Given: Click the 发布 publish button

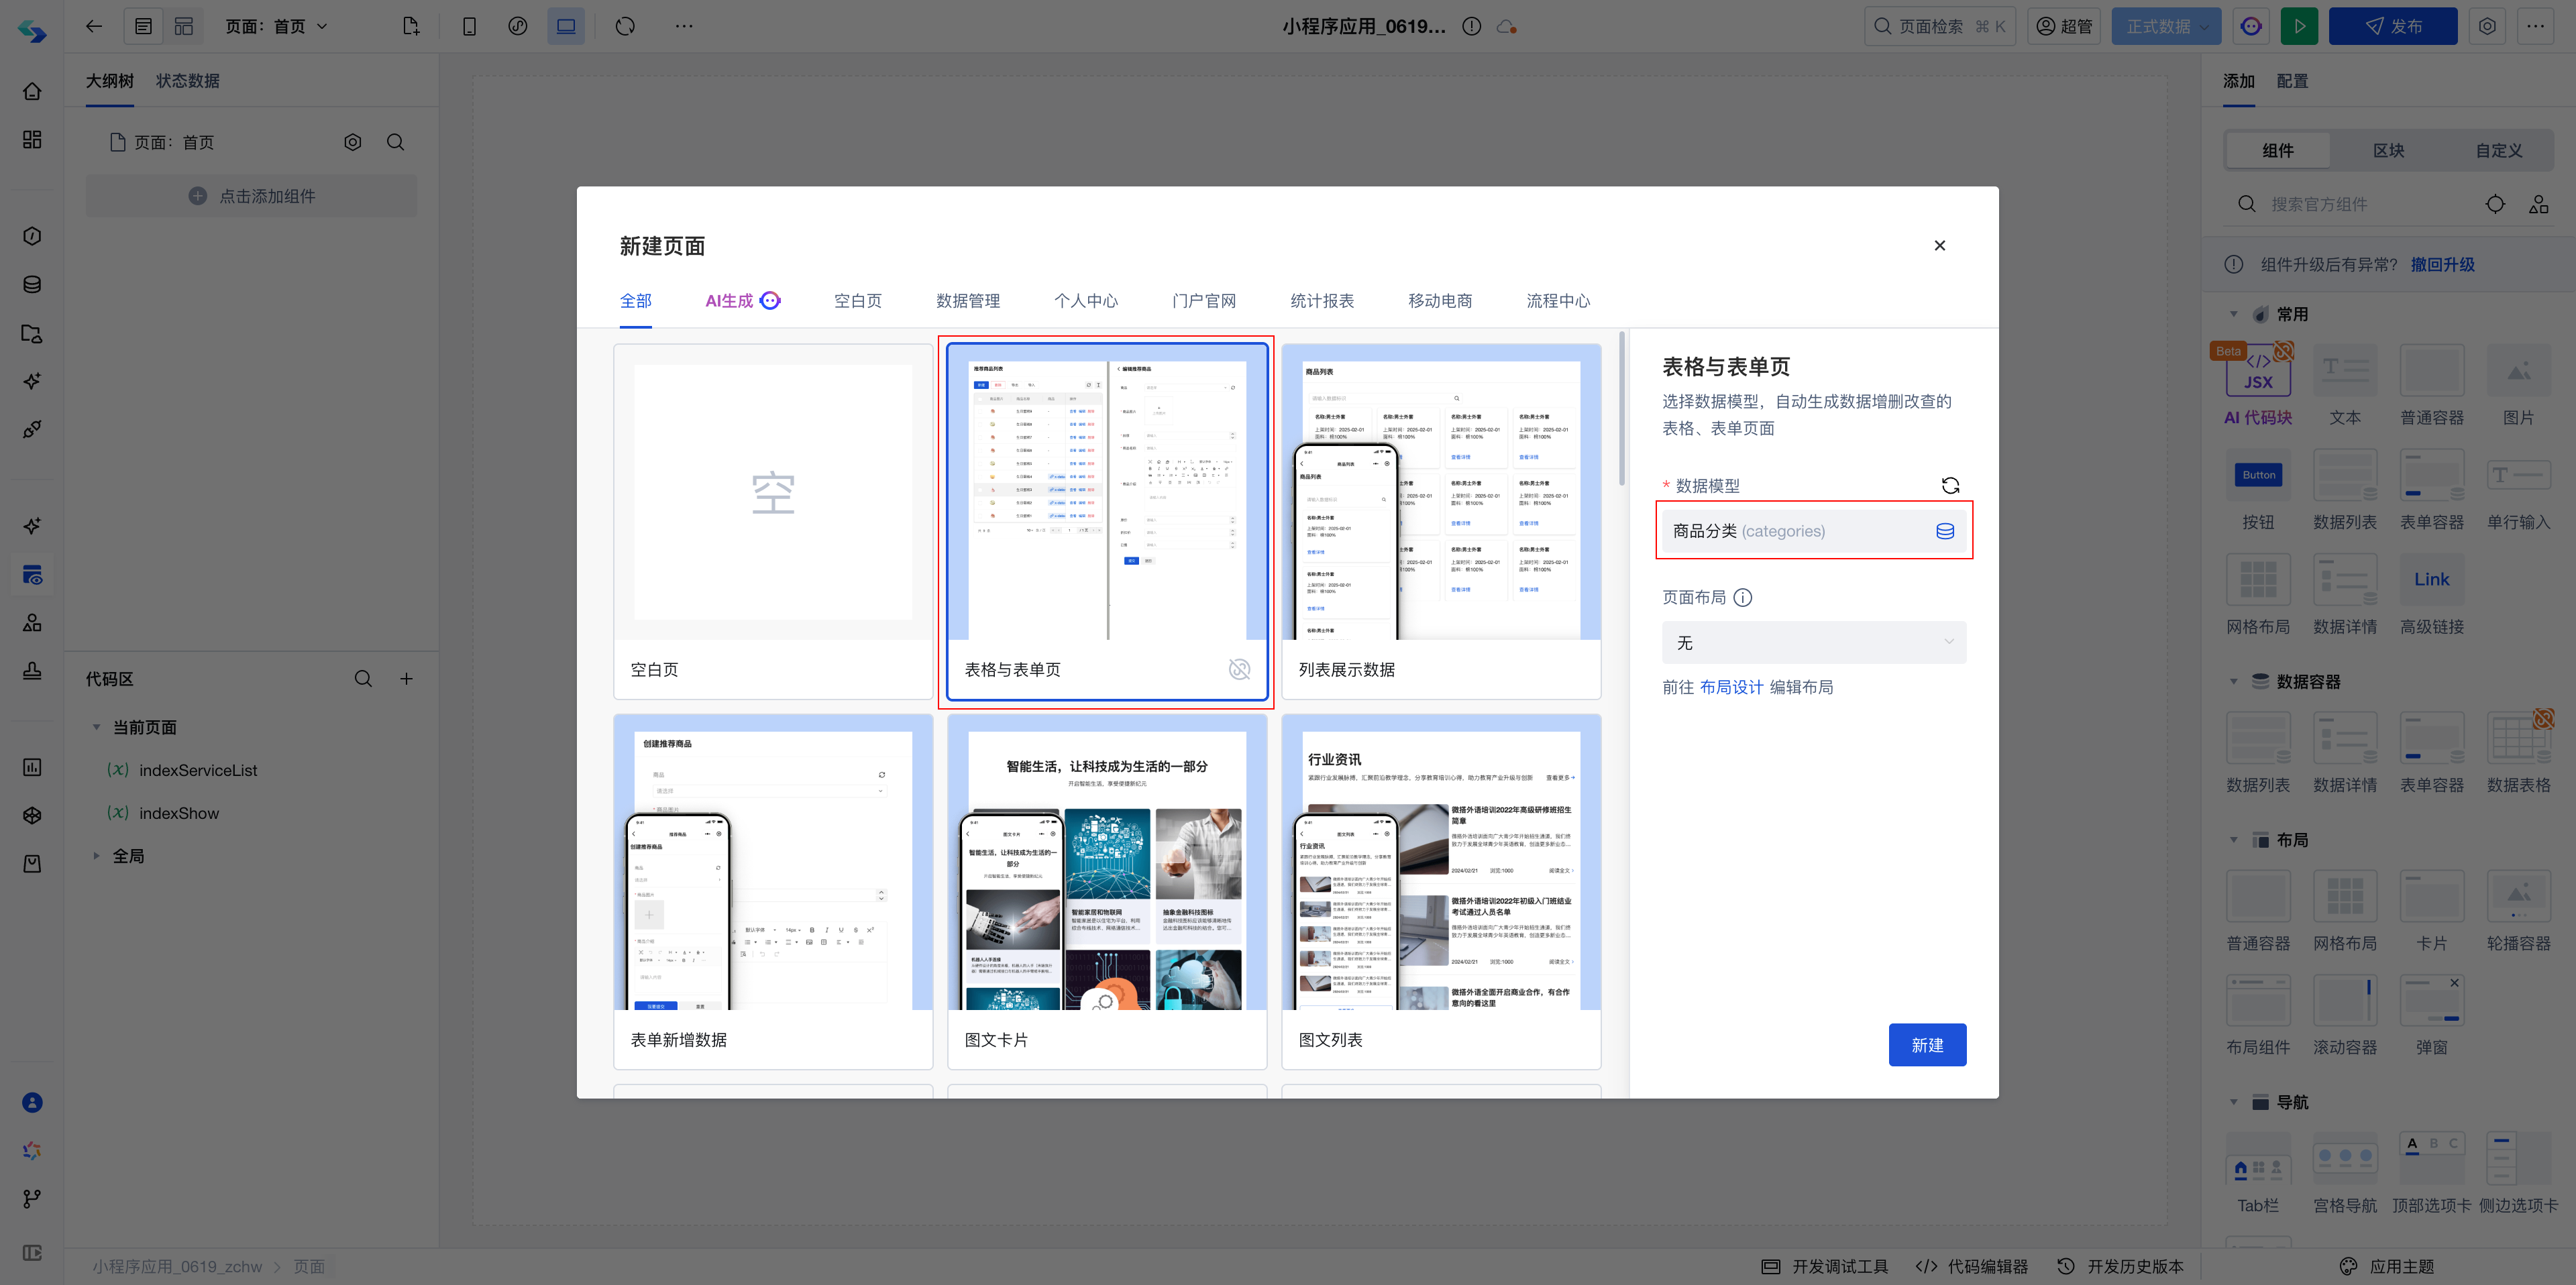Looking at the screenshot, I should (x=2392, y=27).
